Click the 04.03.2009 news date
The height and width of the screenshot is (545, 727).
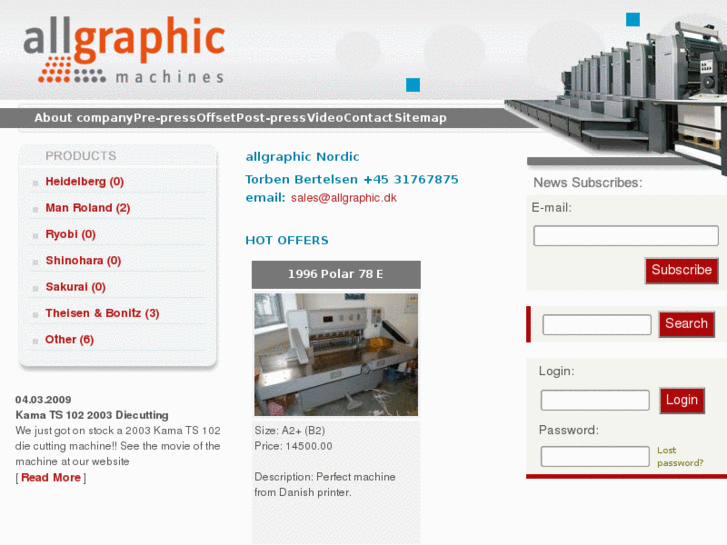click(43, 400)
